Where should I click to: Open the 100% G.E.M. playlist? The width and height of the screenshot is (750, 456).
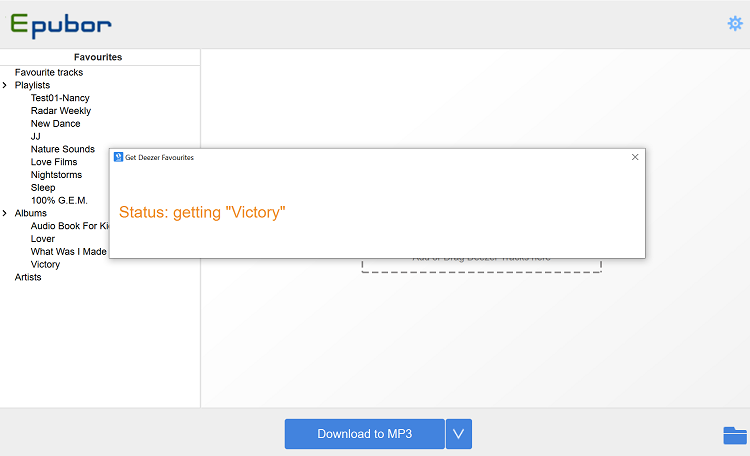[59, 200]
